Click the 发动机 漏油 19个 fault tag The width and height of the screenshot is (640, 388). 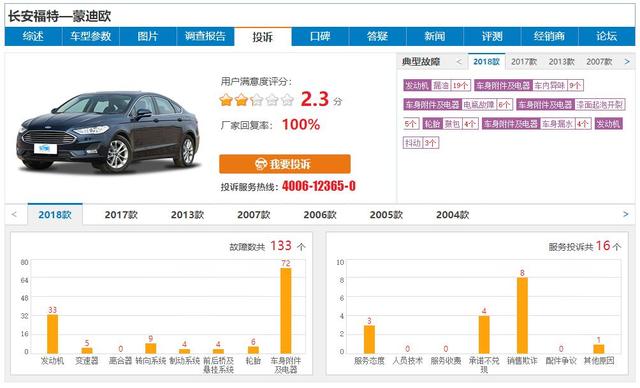(x=437, y=86)
